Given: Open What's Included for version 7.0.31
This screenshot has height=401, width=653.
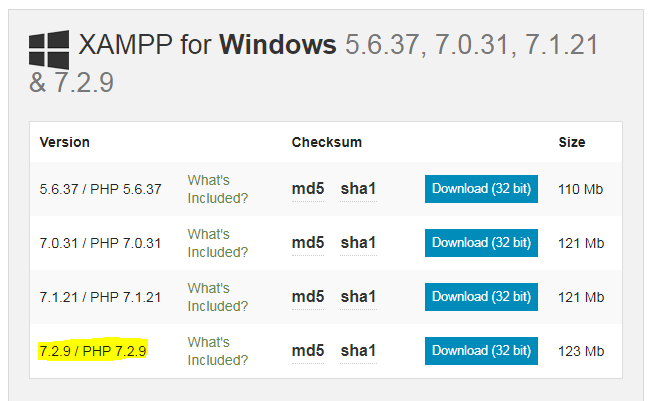Looking at the screenshot, I should click(x=217, y=243).
